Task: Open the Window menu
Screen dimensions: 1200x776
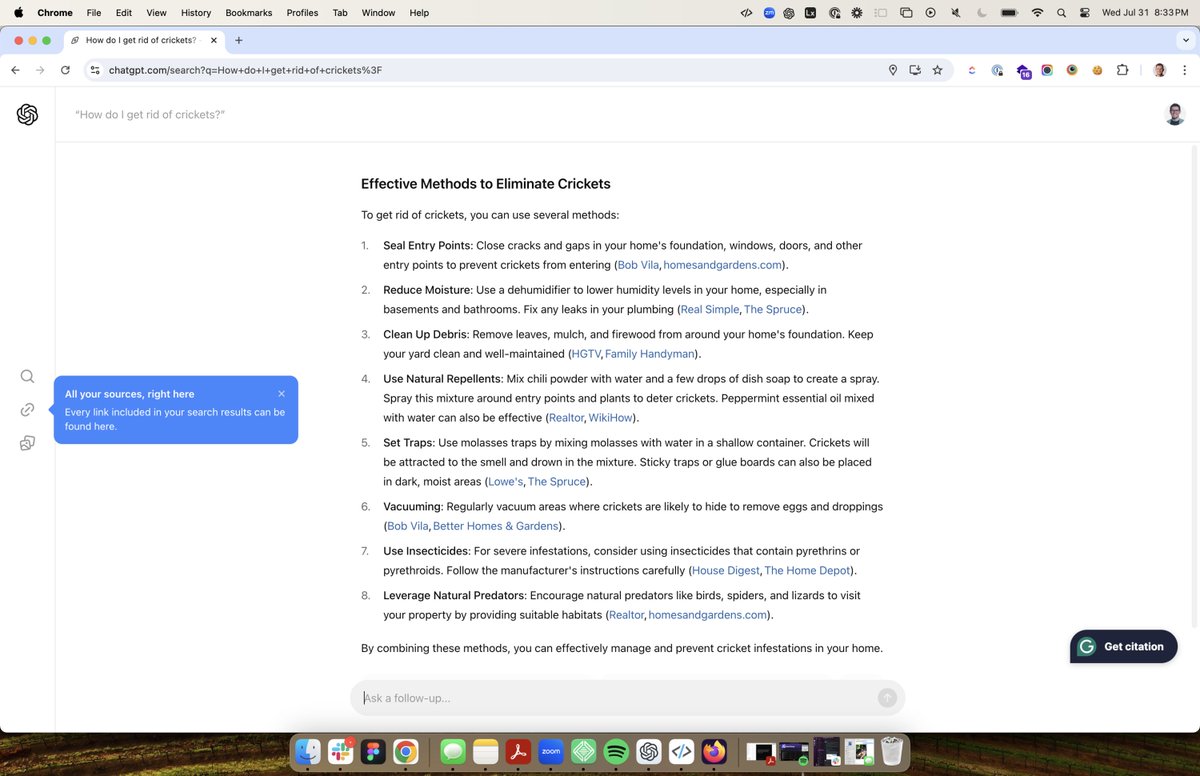Action: (x=378, y=12)
